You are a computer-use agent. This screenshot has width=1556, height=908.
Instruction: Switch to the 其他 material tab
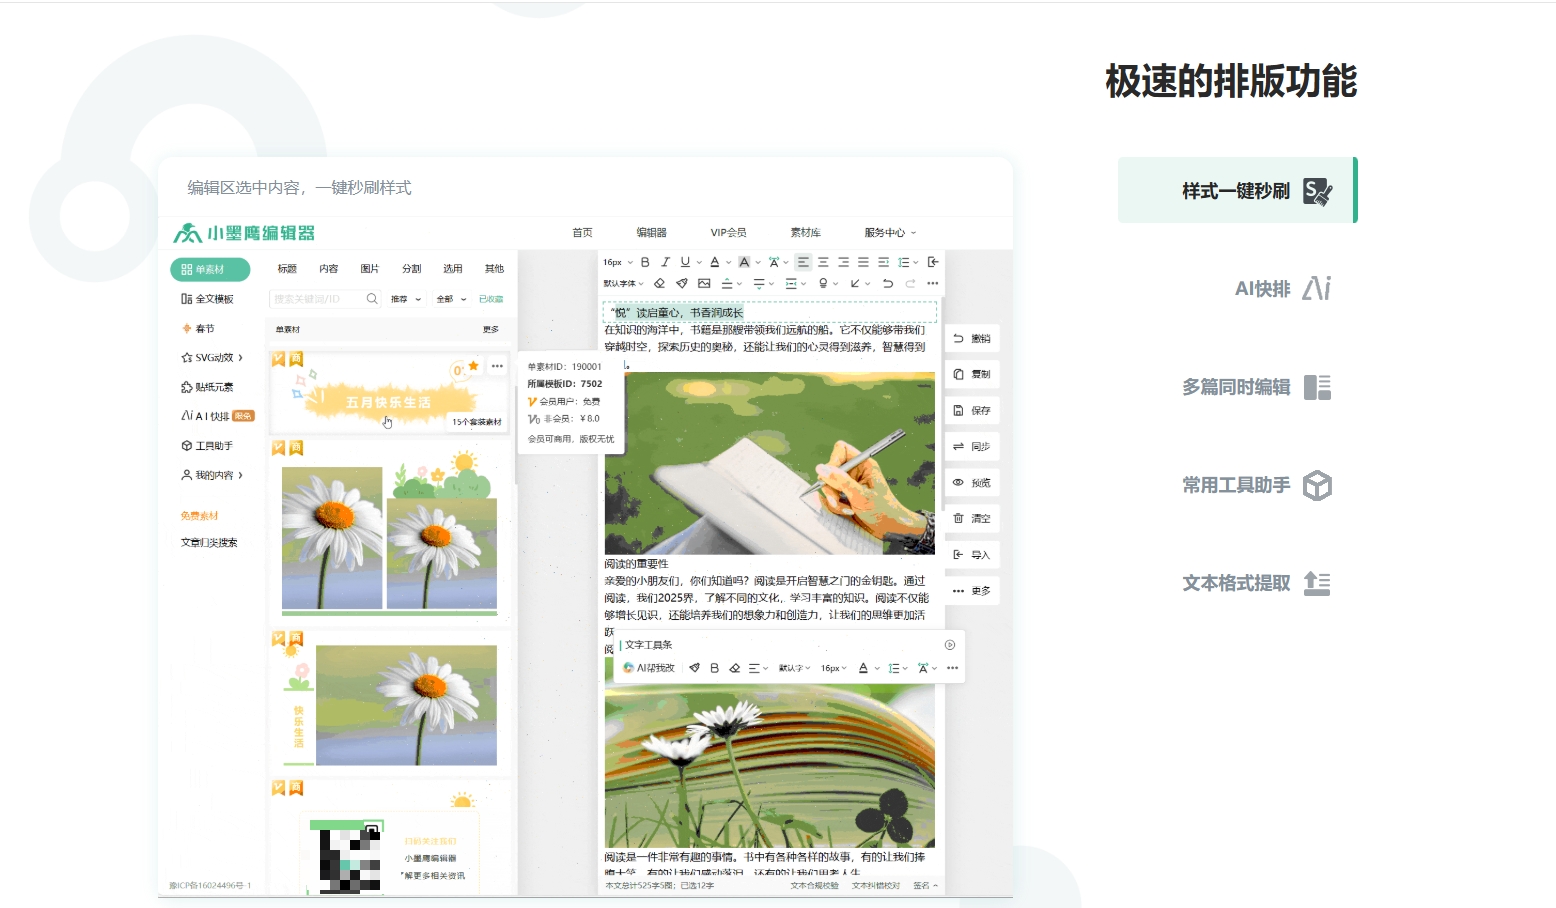pos(494,268)
